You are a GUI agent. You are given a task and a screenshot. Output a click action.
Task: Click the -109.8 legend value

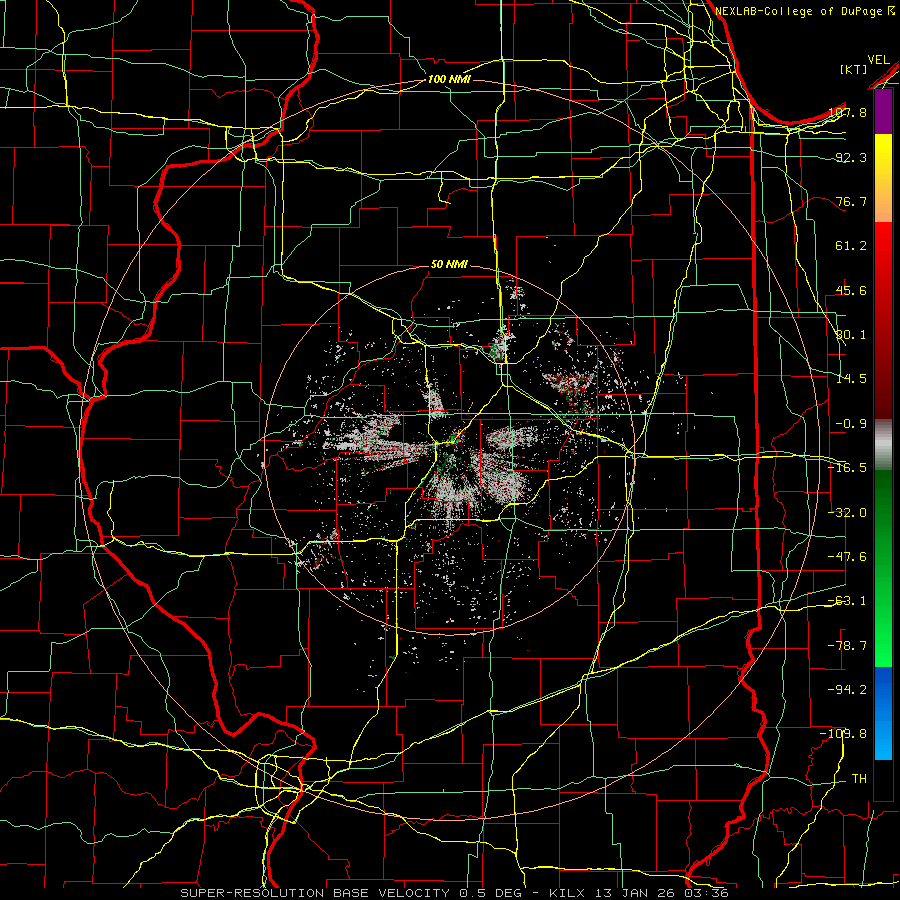point(844,734)
